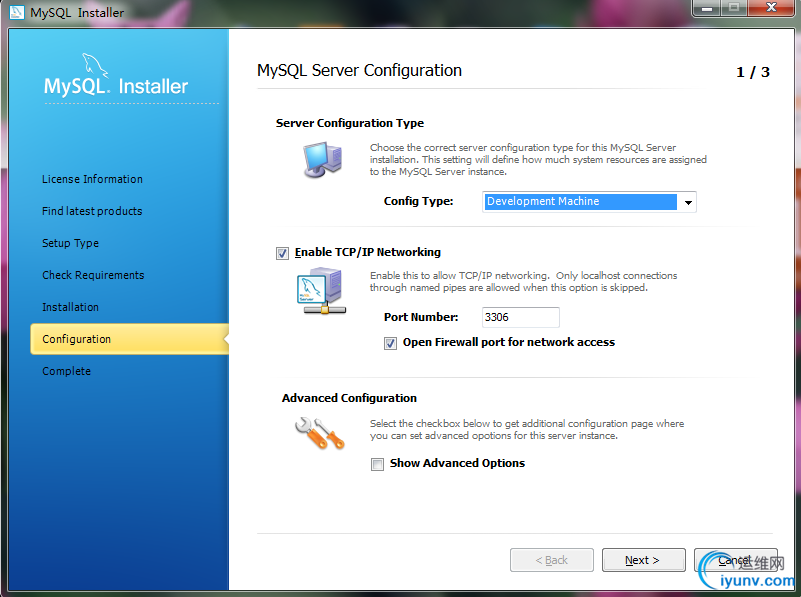Screen dimensions: 801x597
Task: Click the Maximize button in title bar
Action: pyautogui.click(x=734, y=8)
